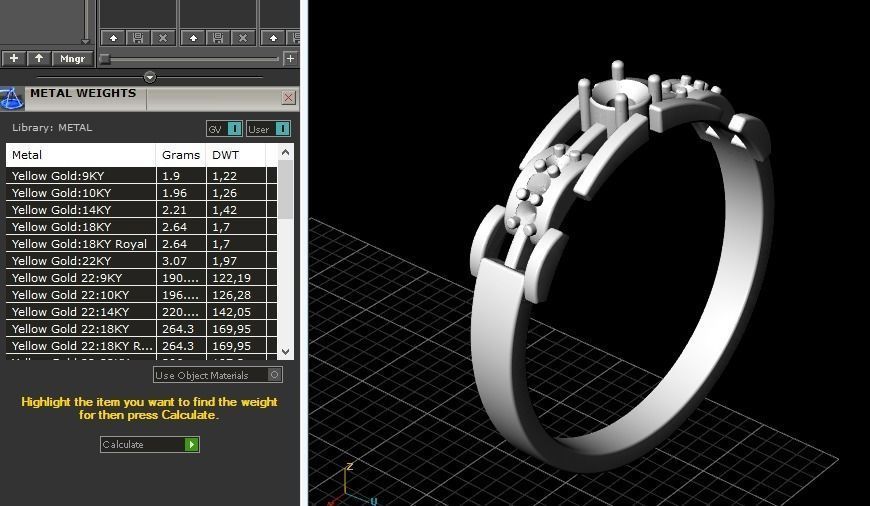The height and width of the screenshot is (506, 870).
Task: Click the save disk icon of the second slot
Action: tap(218, 38)
